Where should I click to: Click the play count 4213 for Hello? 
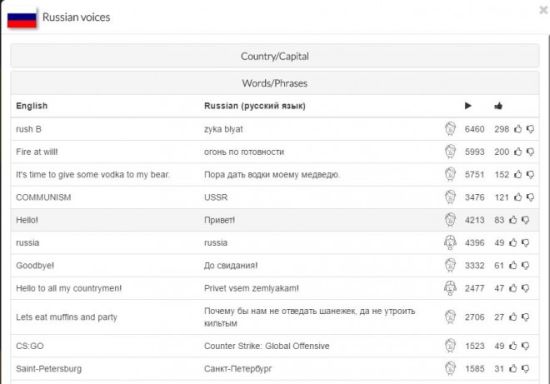click(474, 220)
